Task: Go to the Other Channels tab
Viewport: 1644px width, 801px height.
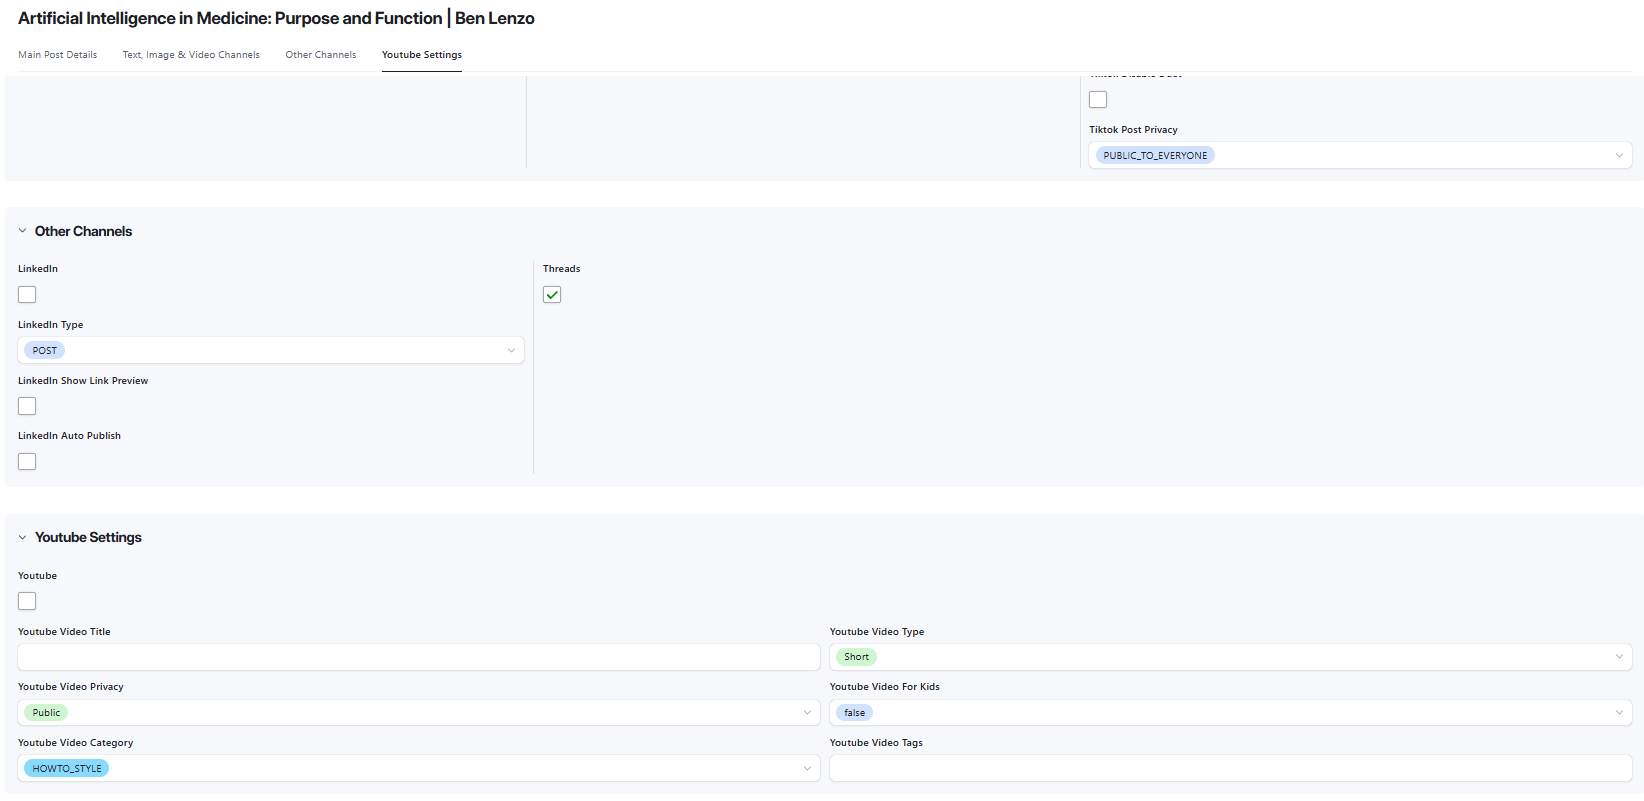Action: (x=321, y=55)
